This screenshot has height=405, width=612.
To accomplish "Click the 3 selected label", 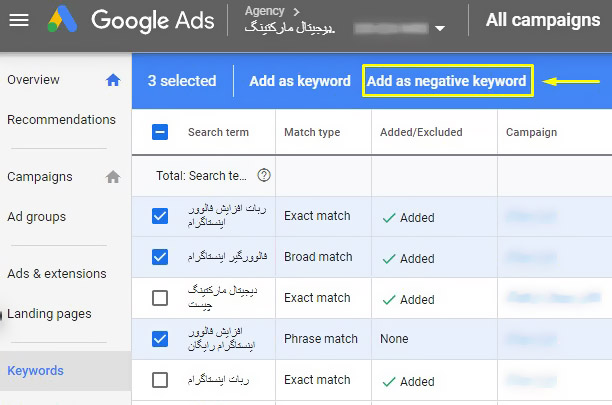I will (x=182, y=81).
